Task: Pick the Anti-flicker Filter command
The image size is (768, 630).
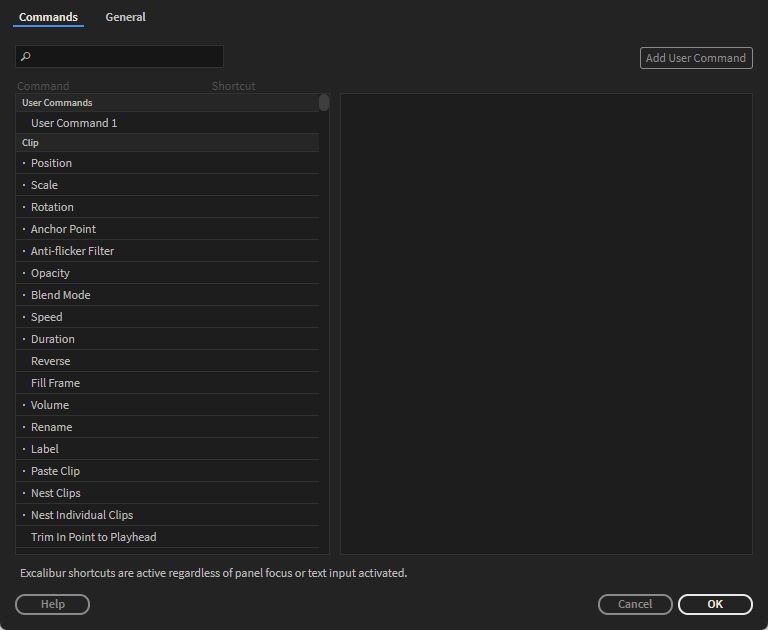Action: pyautogui.click(x=72, y=251)
